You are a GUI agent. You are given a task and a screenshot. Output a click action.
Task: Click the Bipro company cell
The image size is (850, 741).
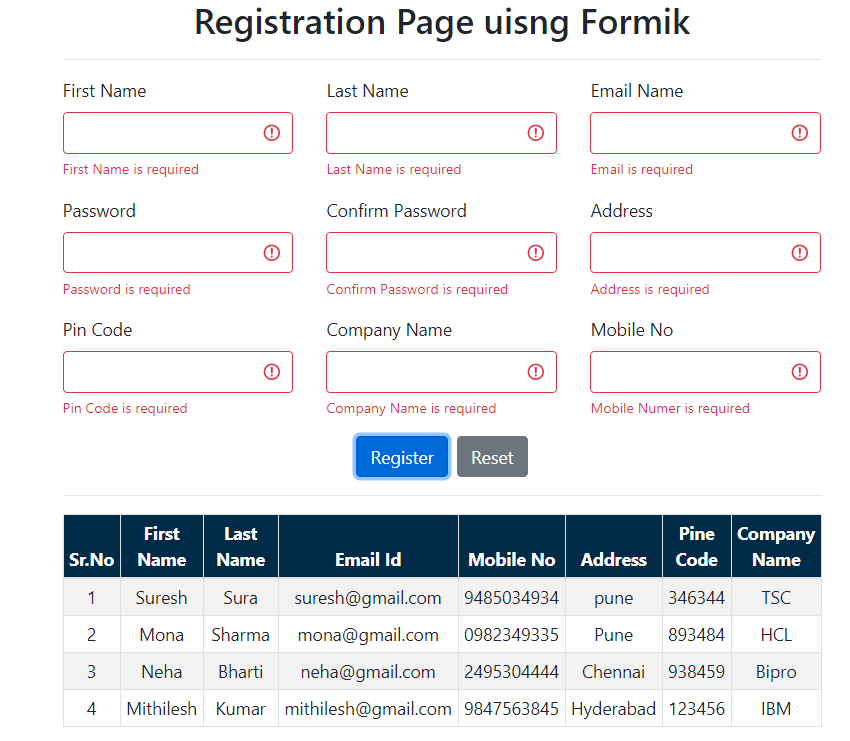[776, 672]
